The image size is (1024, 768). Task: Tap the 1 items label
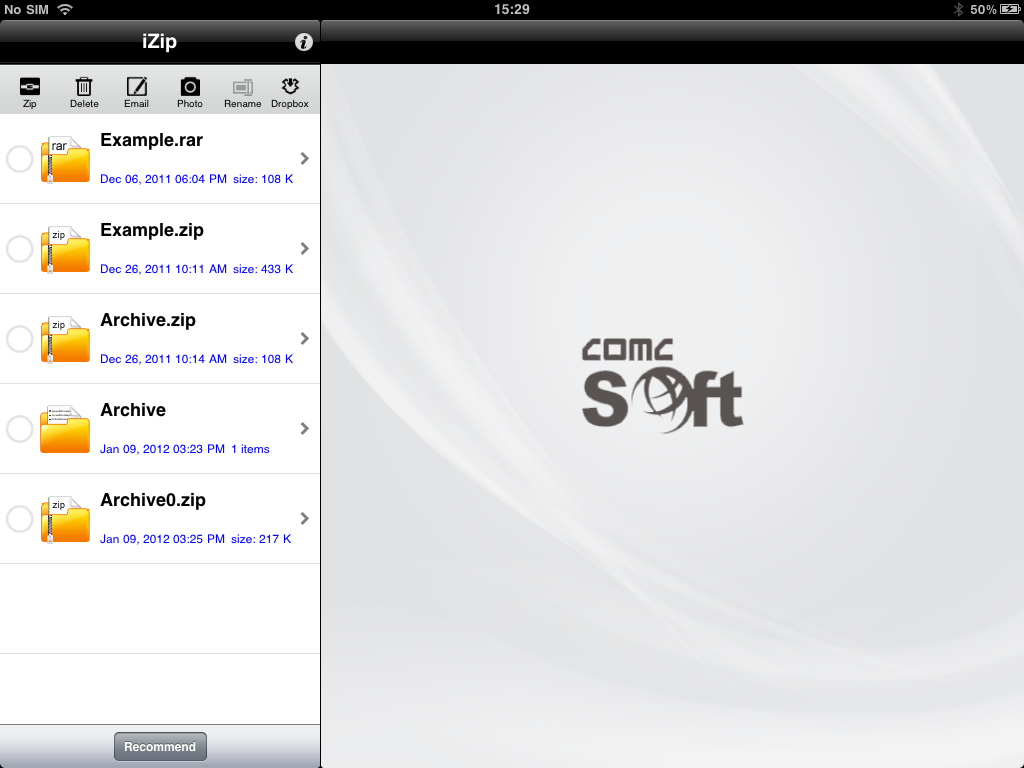click(x=250, y=449)
